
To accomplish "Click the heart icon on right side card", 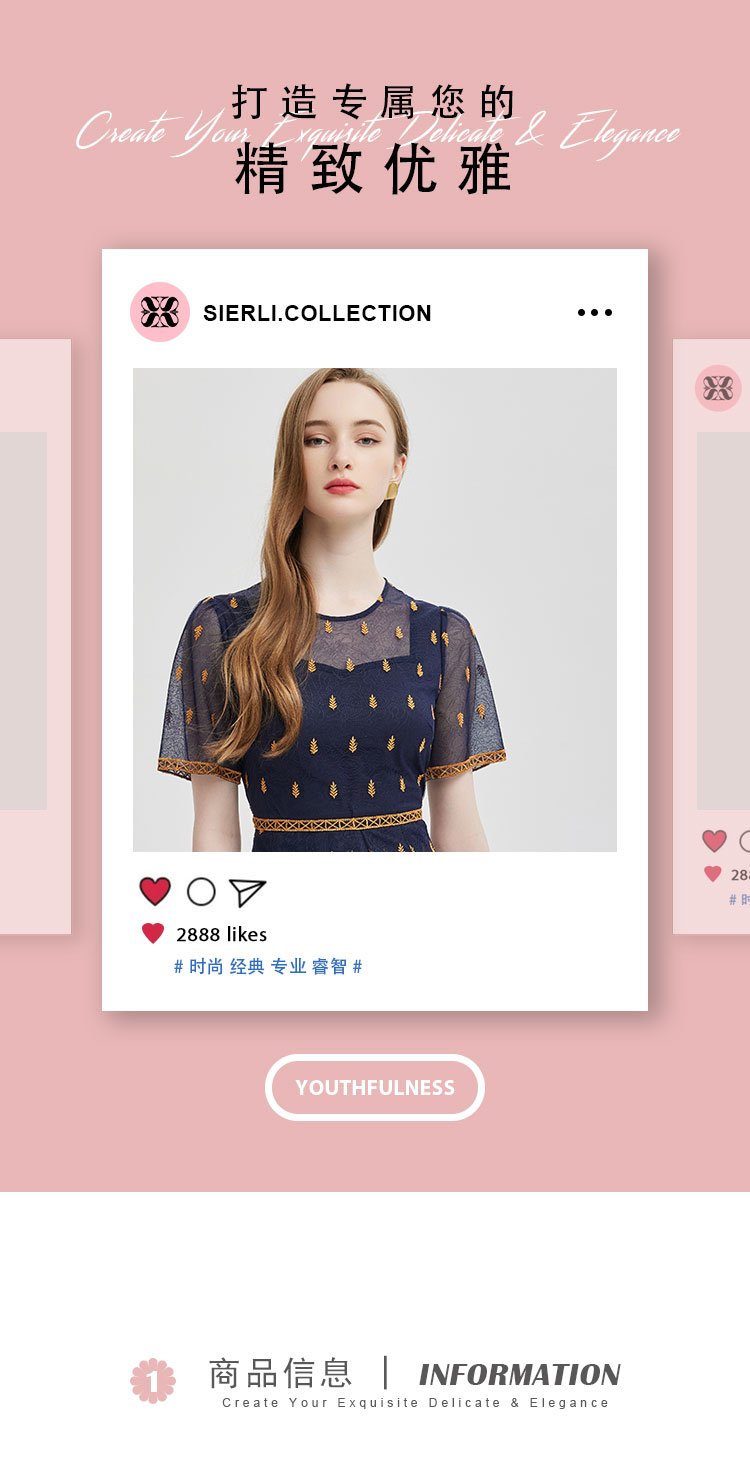I will (714, 841).
